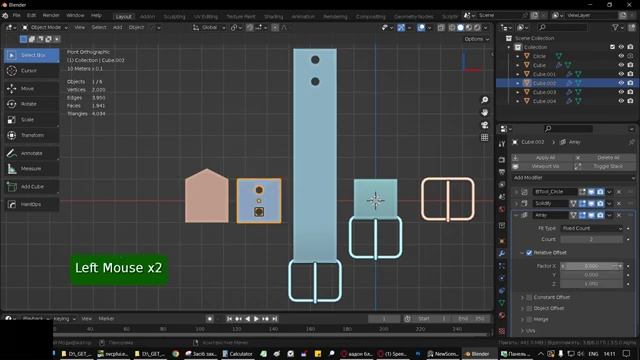Viewport: 640px width, 360px height.
Task: Open the Object Data properties green triangle tab
Action: point(502,303)
